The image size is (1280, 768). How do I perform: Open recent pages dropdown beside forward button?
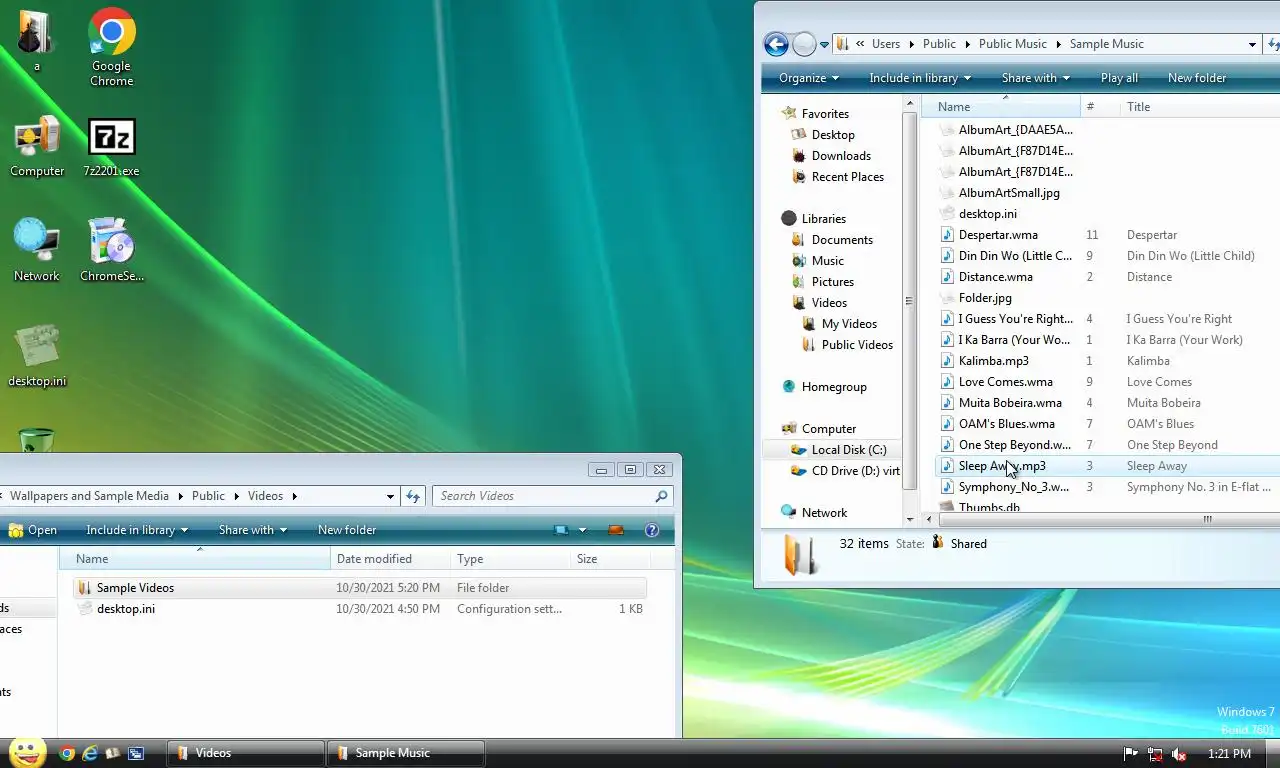pos(825,44)
